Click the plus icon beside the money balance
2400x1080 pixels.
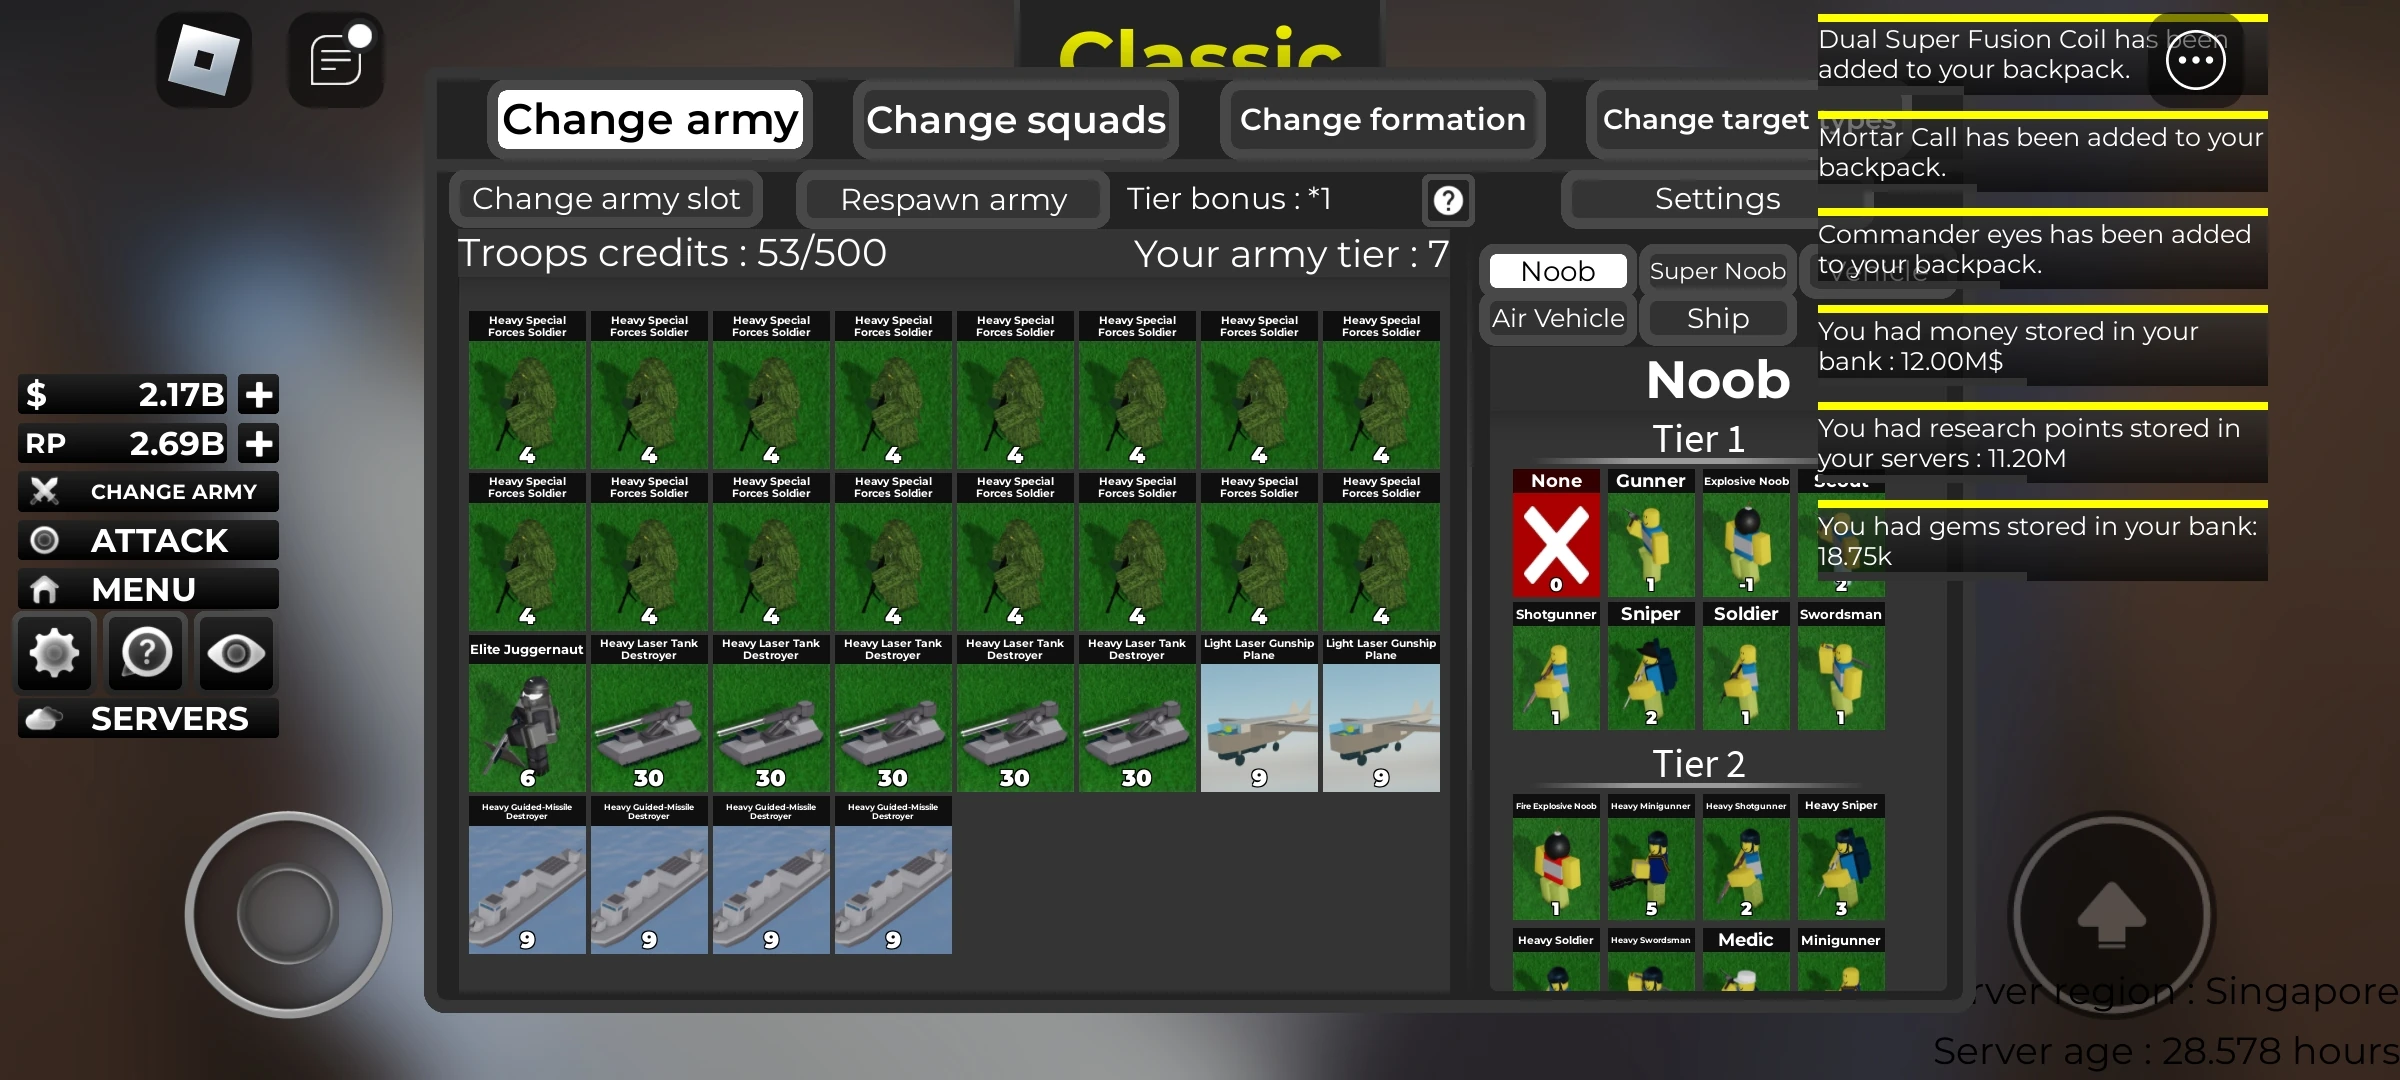tap(258, 394)
